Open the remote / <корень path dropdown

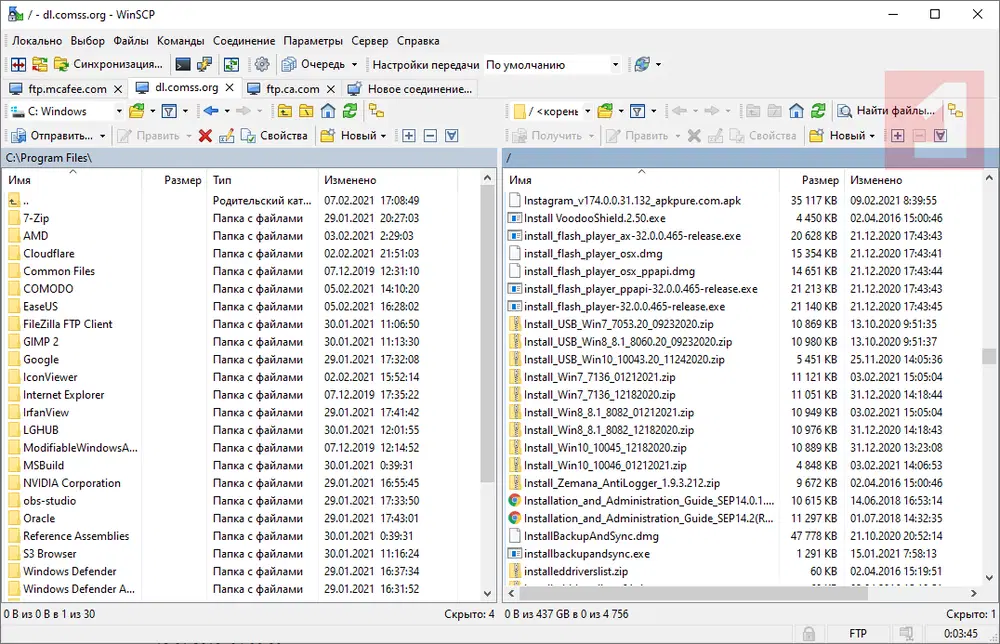point(552,111)
